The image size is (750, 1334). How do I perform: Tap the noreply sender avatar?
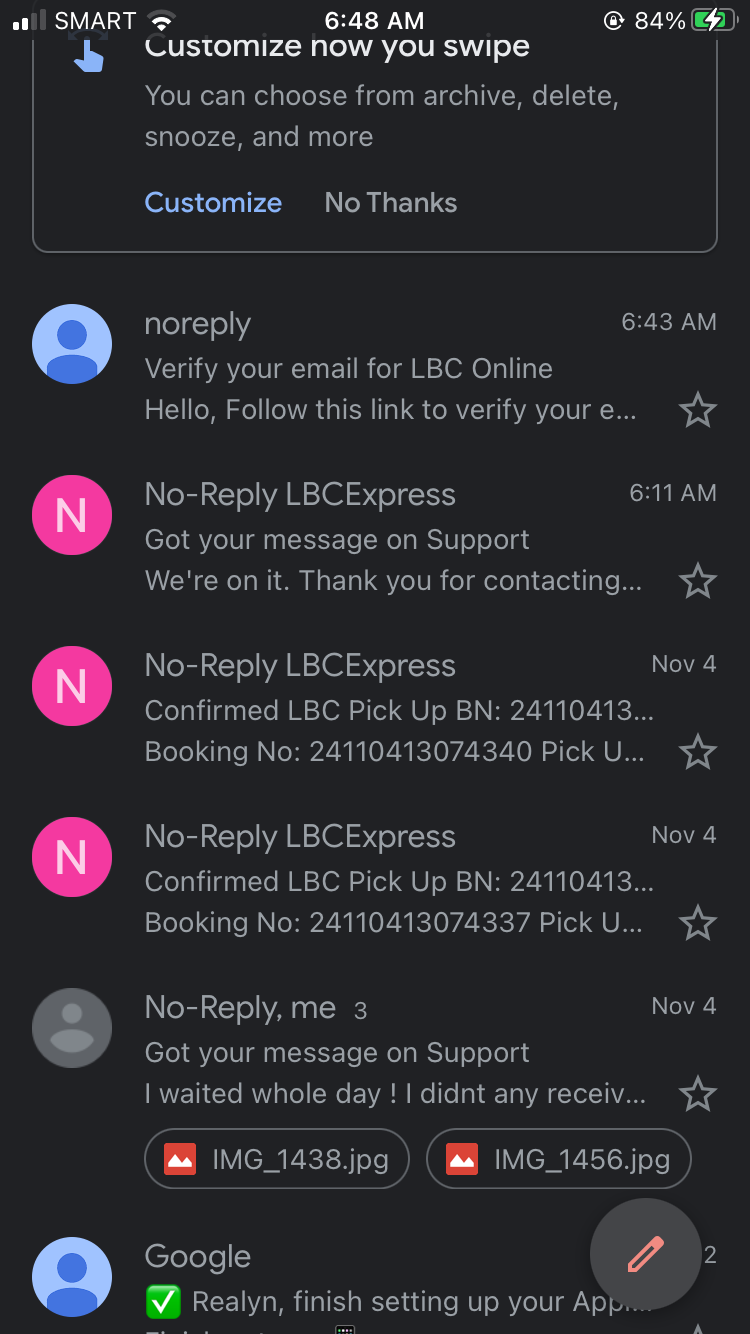tap(72, 344)
